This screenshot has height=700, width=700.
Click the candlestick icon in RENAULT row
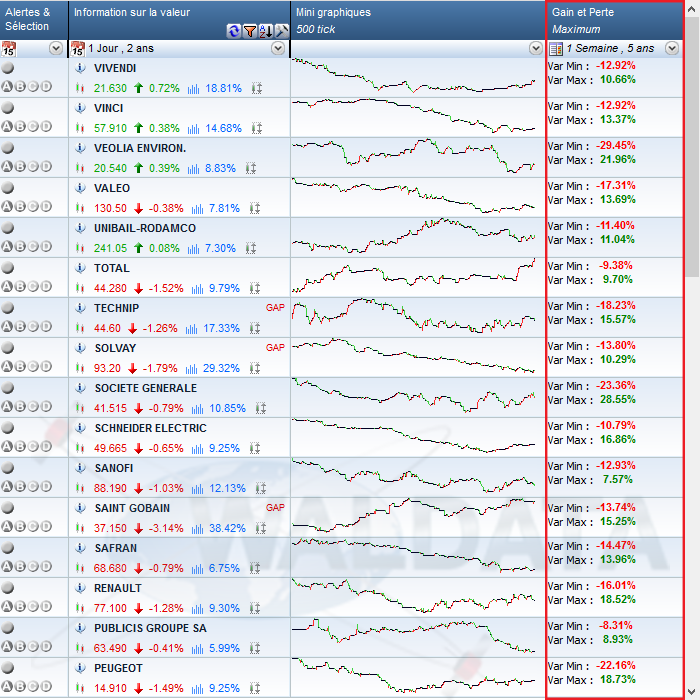click(x=80, y=608)
